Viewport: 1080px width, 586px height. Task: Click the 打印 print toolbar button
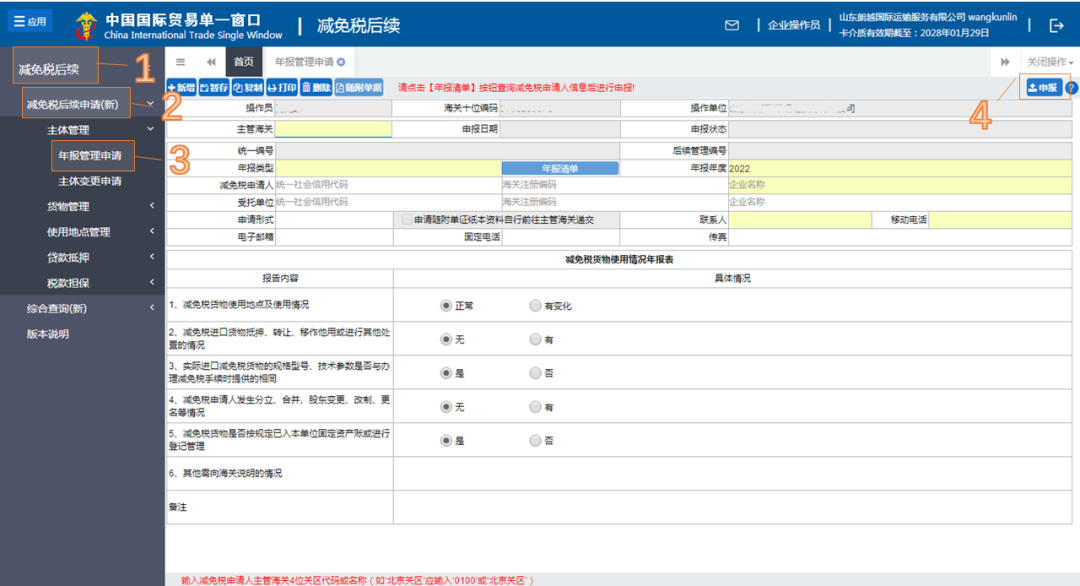pyautogui.click(x=282, y=88)
